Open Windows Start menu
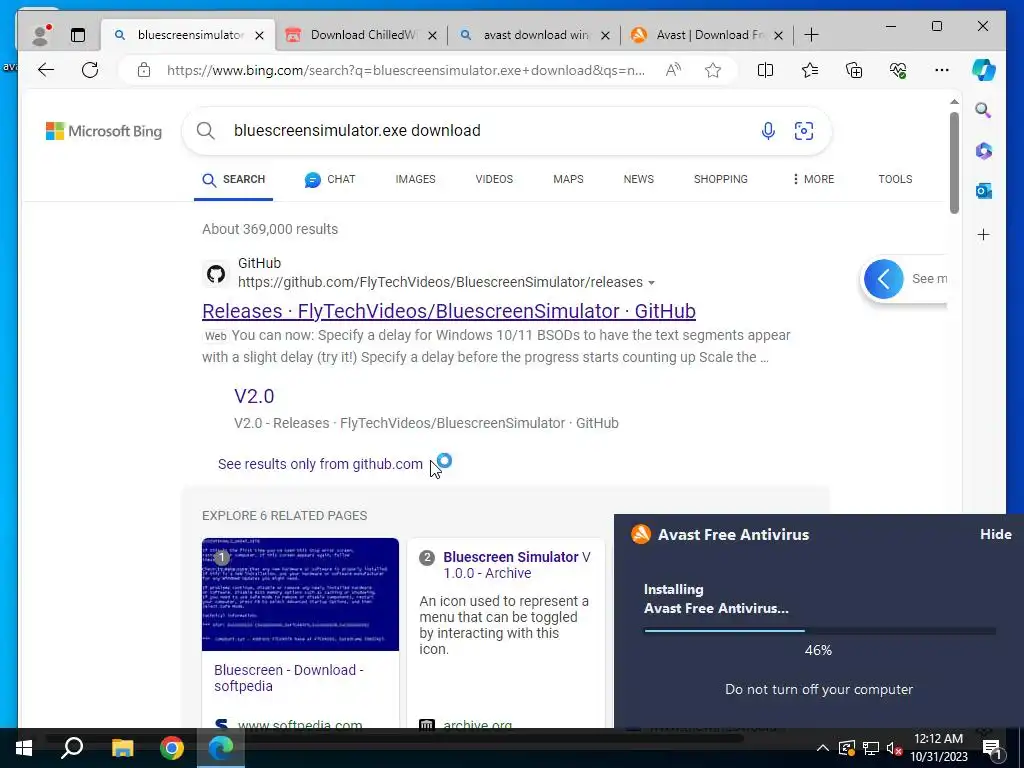This screenshot has height=768, width=1024. [24, 748]
